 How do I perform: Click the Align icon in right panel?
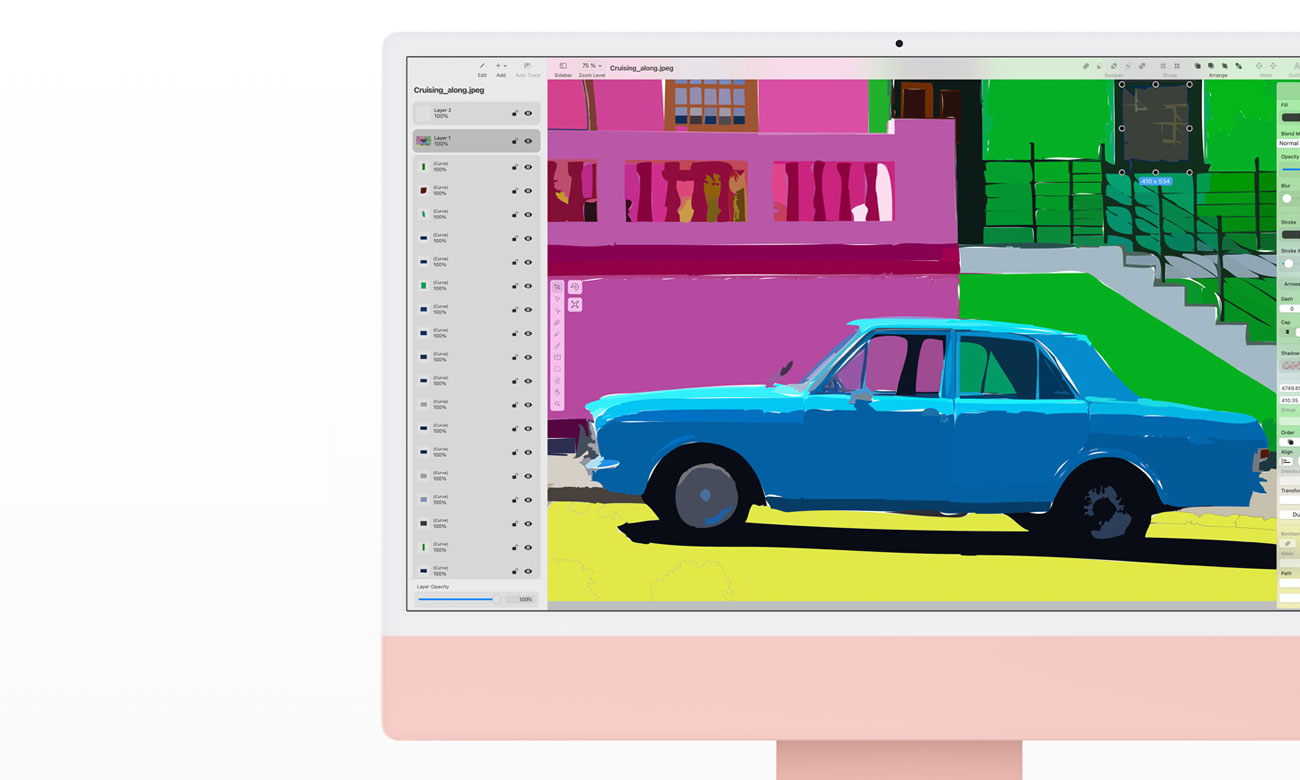1286,461
